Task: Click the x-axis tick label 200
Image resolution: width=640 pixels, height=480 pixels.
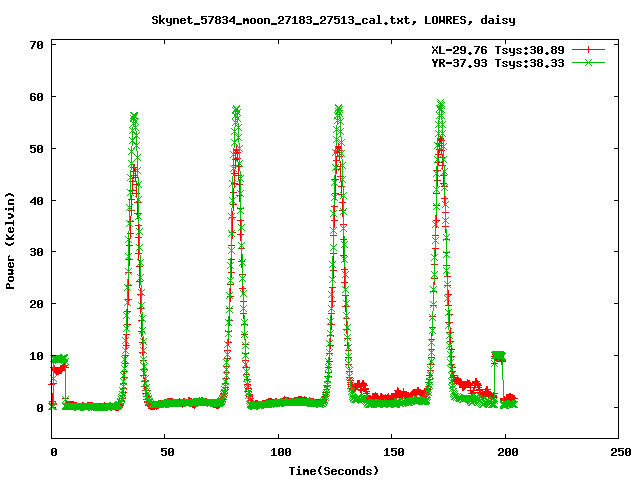Action: [x=507, y=452]
